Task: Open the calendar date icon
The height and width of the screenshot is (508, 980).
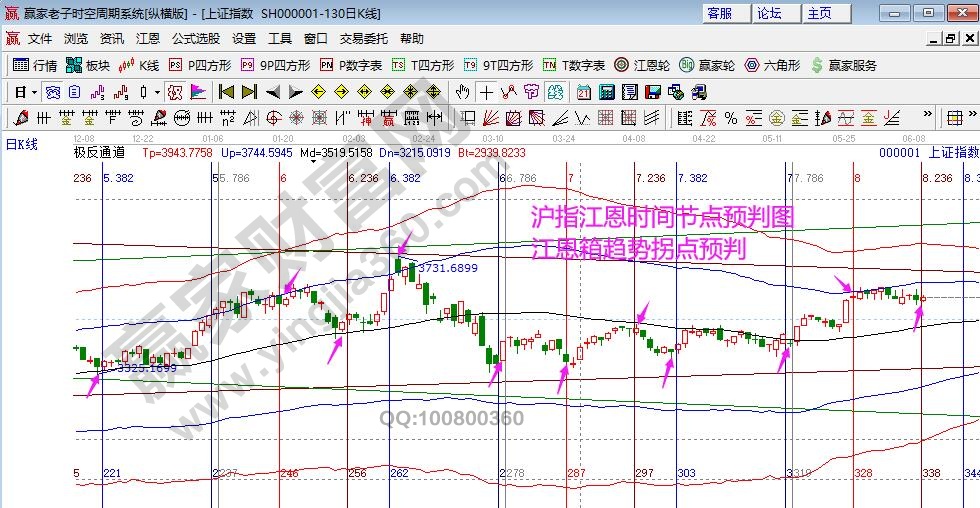Action: click(583, 92)
